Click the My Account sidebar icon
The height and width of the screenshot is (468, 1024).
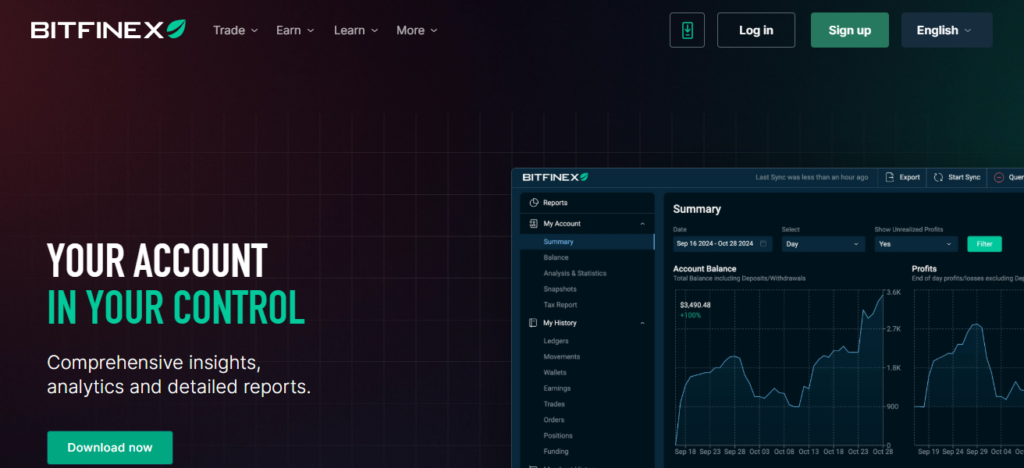pos(534,224)
